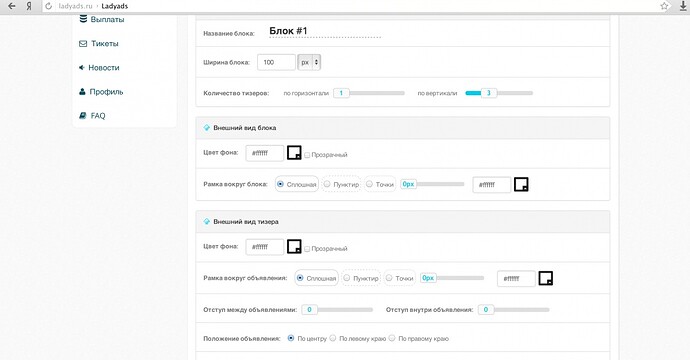Open block background color swatch
Image resolution: width=690 pixels, height=360 pixels.
point(294,152)
